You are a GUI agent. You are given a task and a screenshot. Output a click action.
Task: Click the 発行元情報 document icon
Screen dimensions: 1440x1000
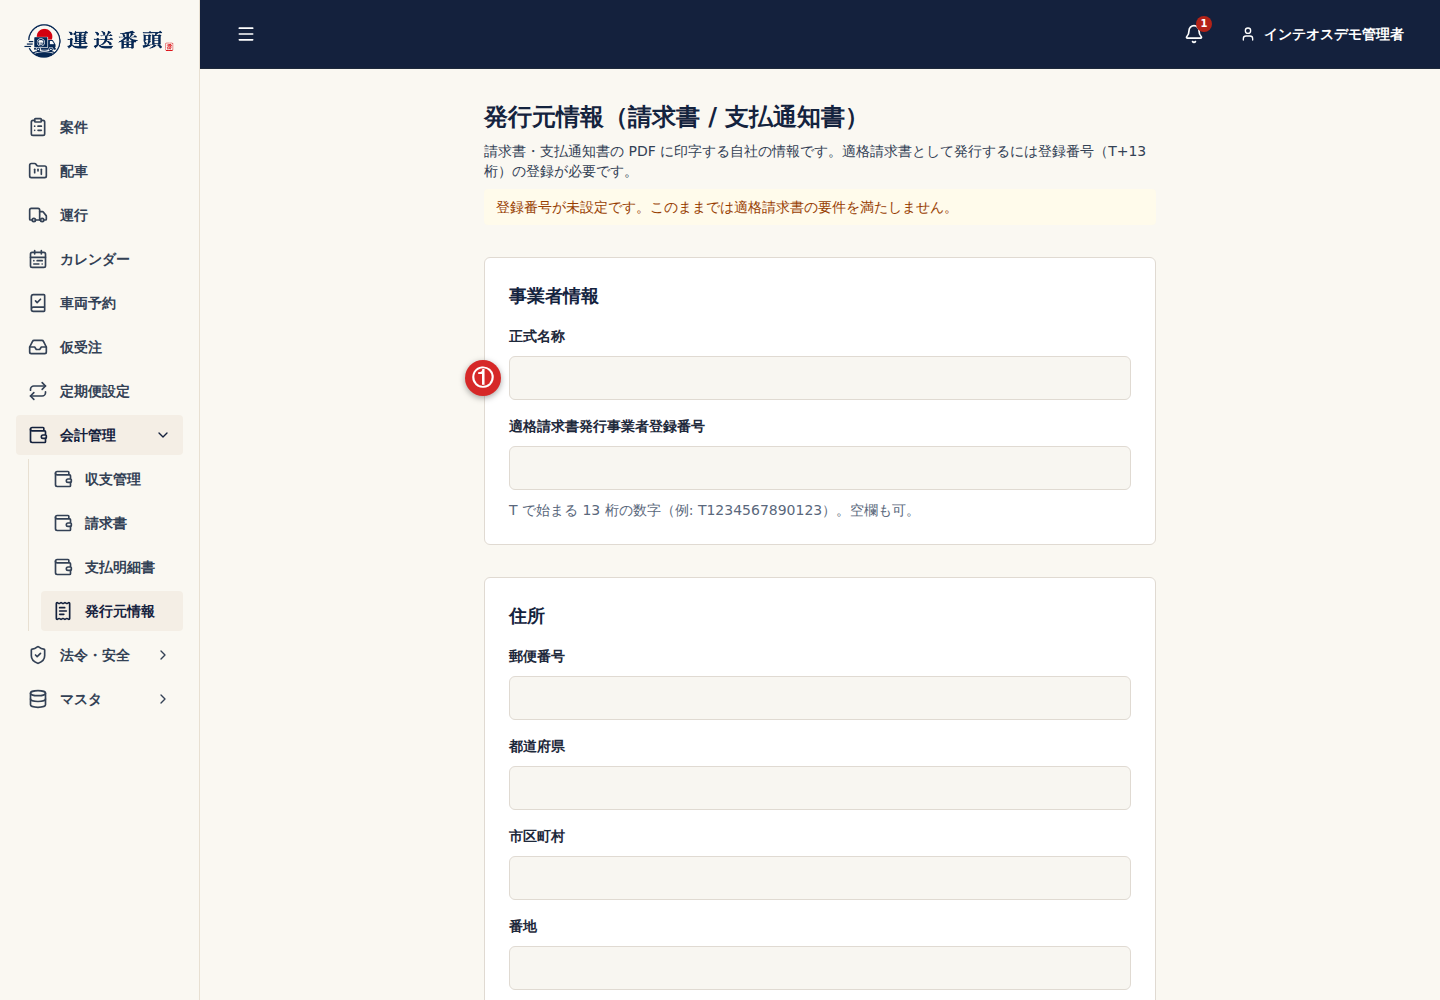pyautogui.click(x=63, y=611)
